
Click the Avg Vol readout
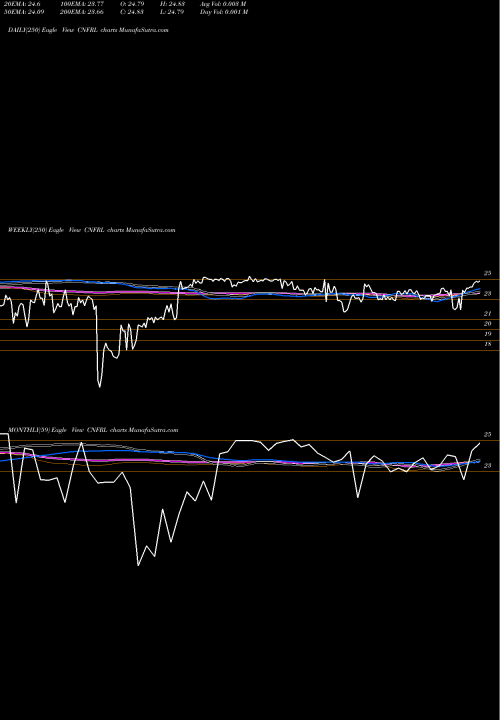[223, 4]
